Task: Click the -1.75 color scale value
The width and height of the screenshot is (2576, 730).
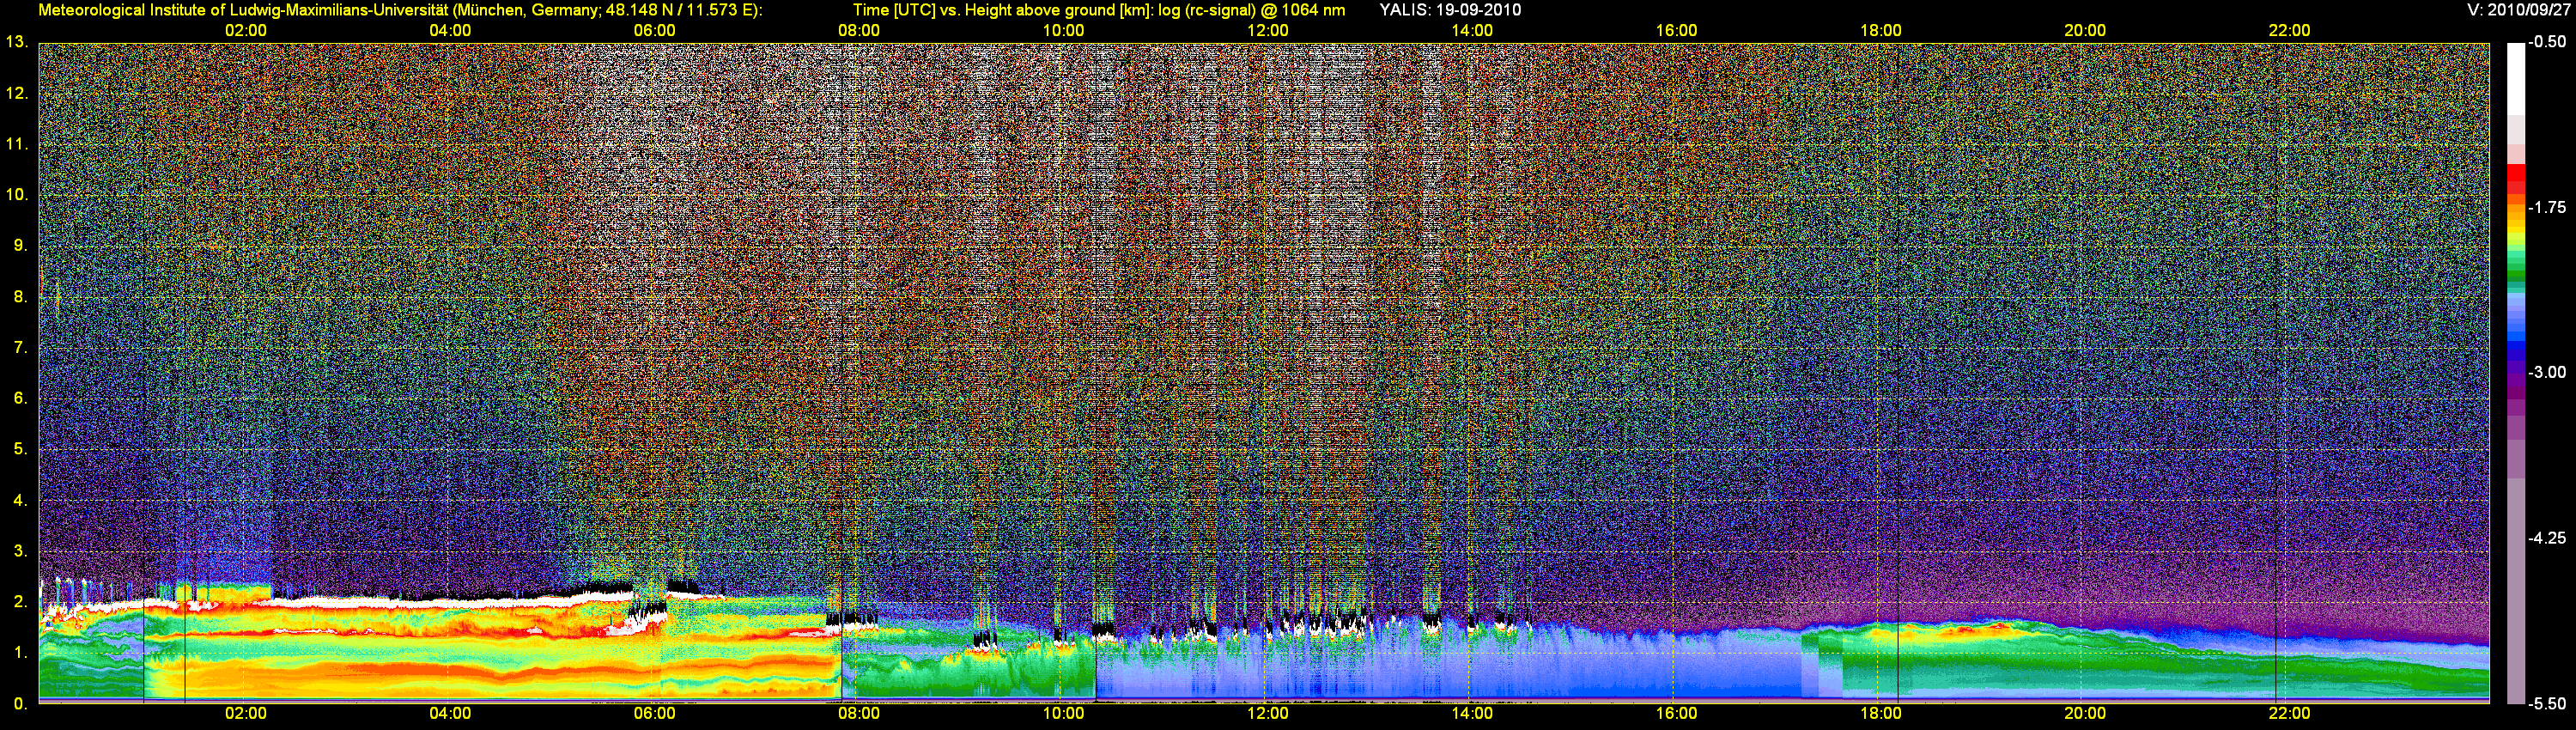Action: pos(2547,207)
